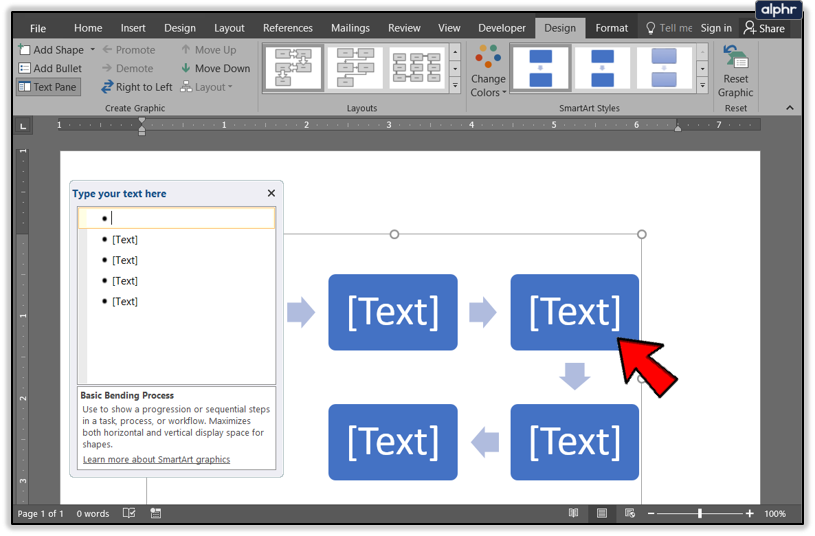Open the Add Shape dropdown arrow
Image resolution: width=815 pixels, height=536 pixels.
tap(93, 49)
